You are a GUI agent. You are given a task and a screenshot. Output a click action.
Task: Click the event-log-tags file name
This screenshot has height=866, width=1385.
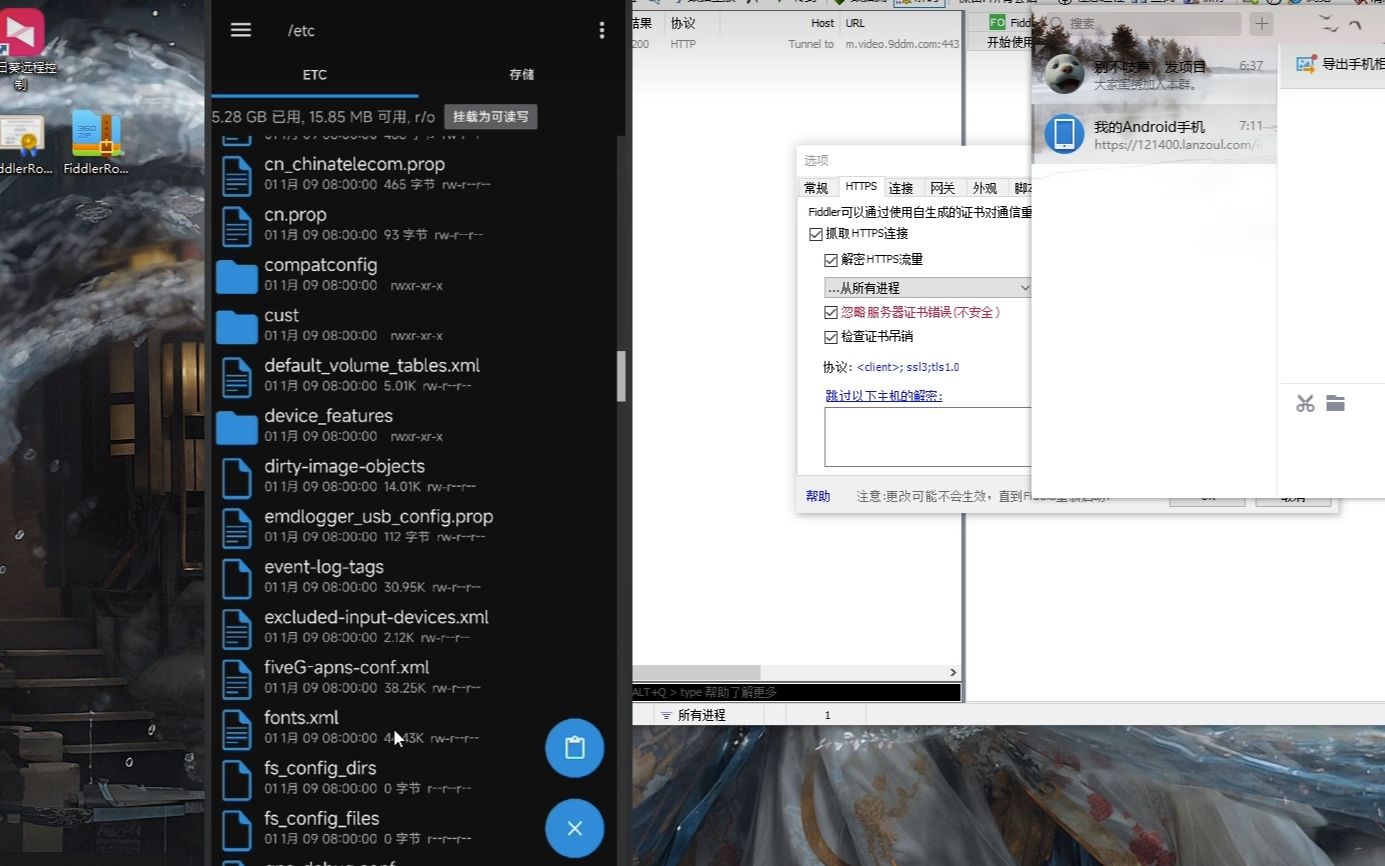(x=324, y=567)
